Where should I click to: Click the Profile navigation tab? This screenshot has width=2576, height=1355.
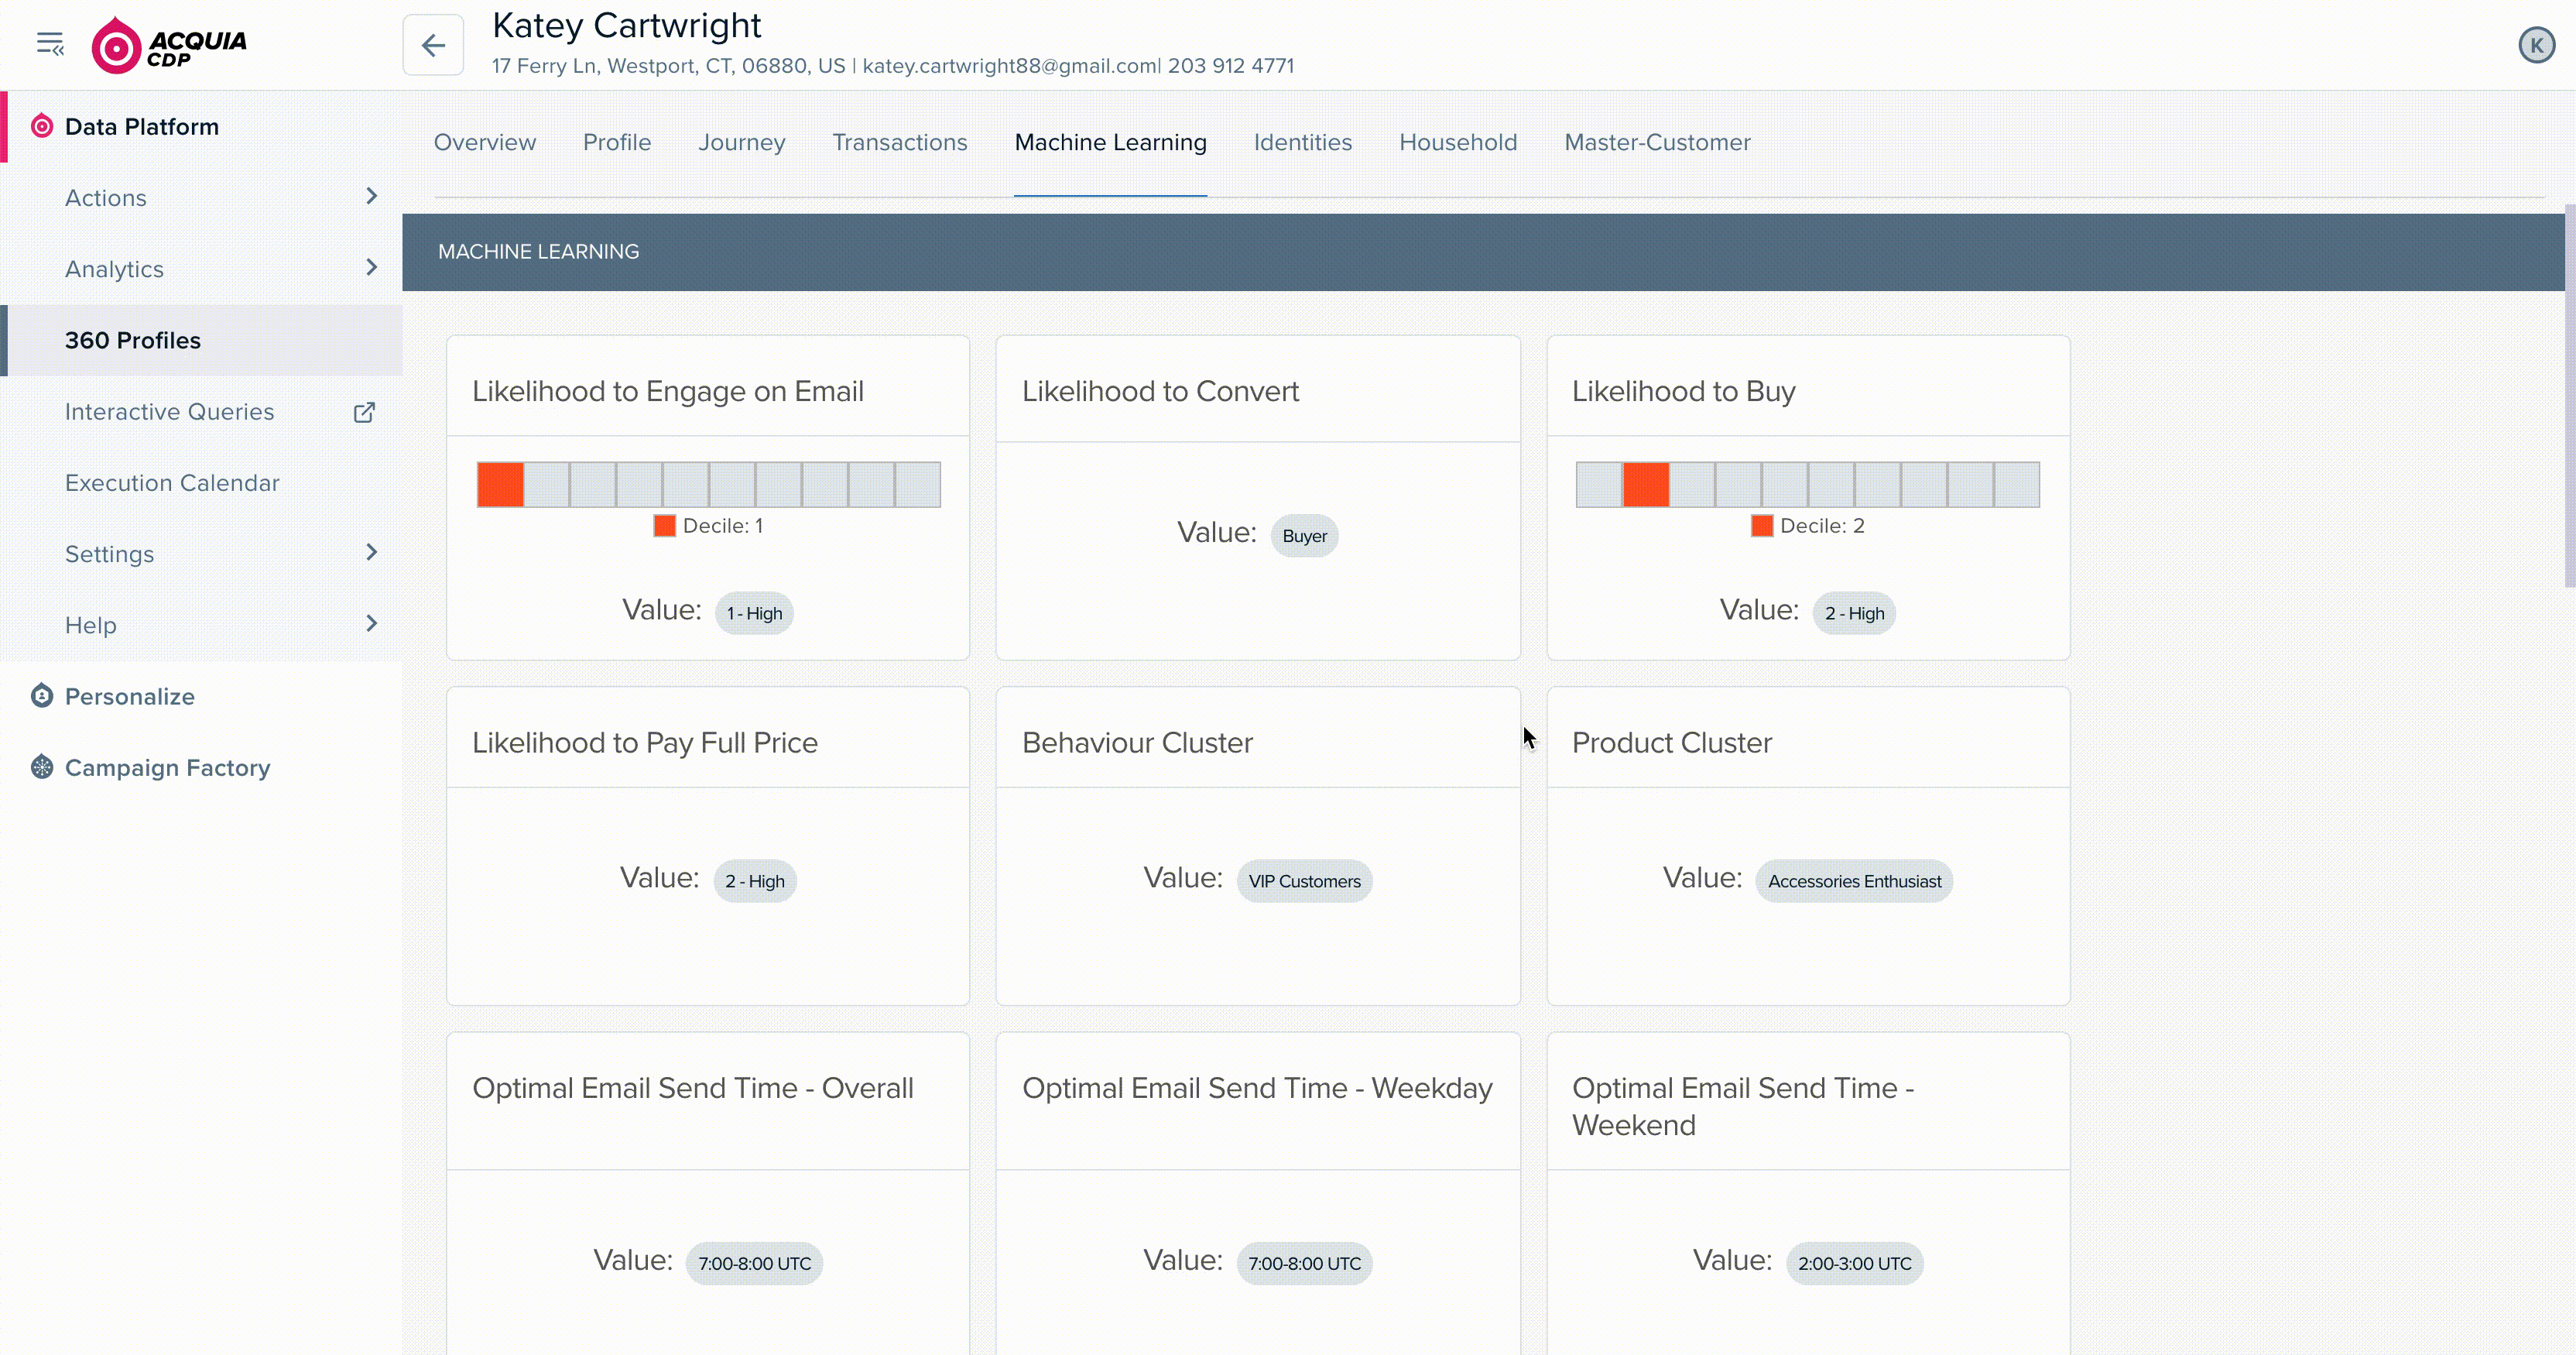[x=617, y=142]
